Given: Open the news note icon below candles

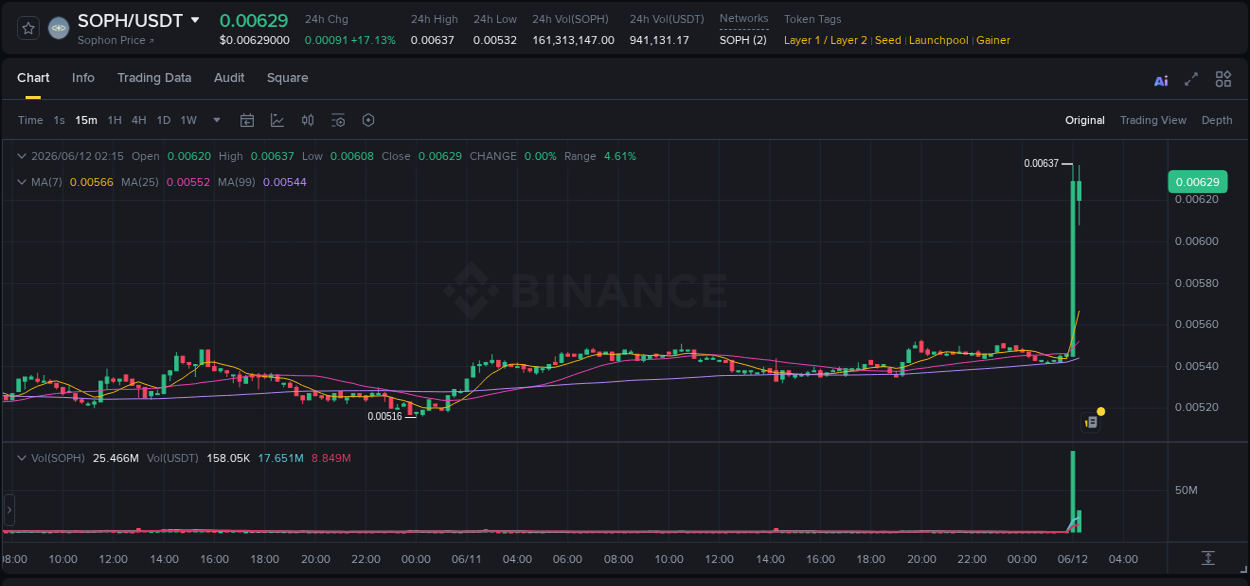Looking at the screenshot, I should point(1091,423).
